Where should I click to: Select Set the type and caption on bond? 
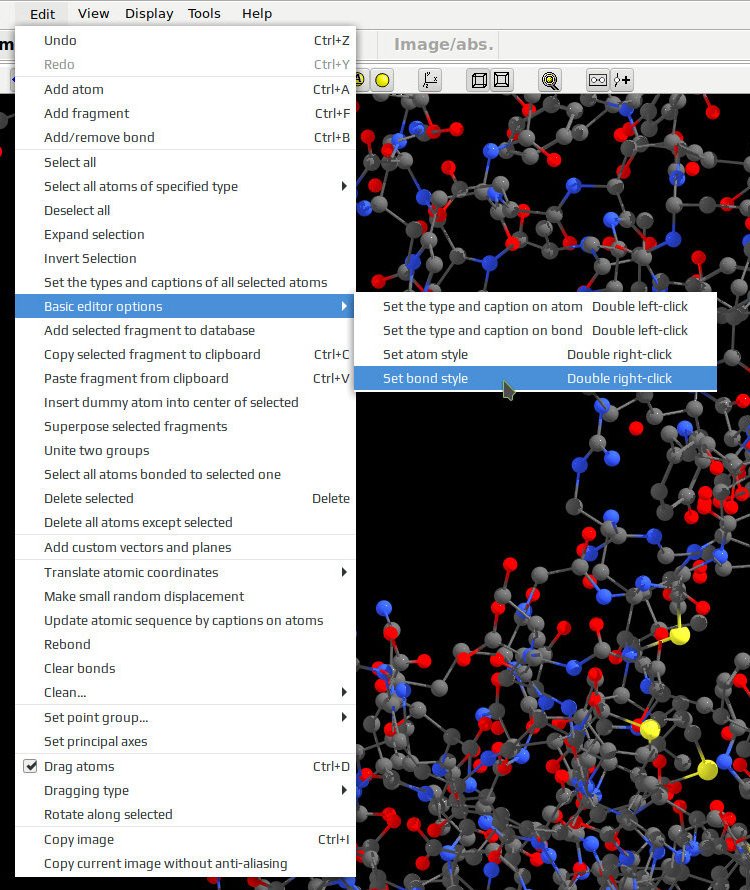535,330
